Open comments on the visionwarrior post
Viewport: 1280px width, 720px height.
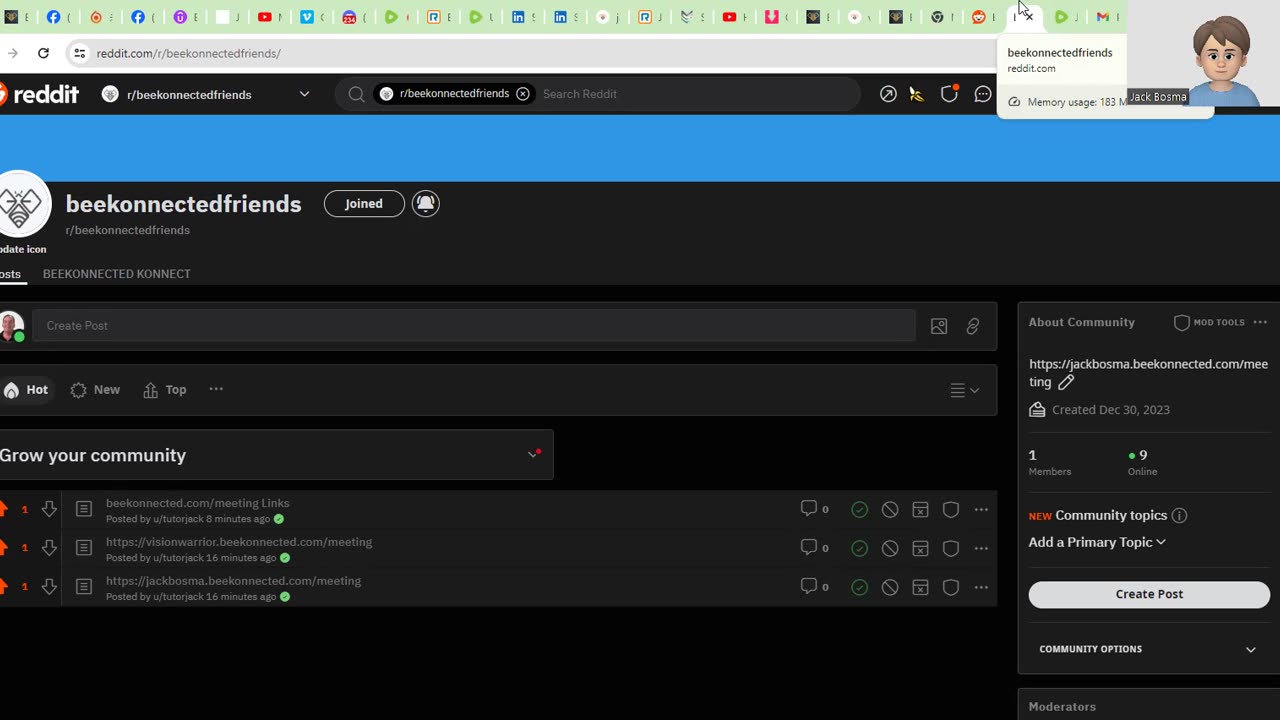tap(815, 548)
